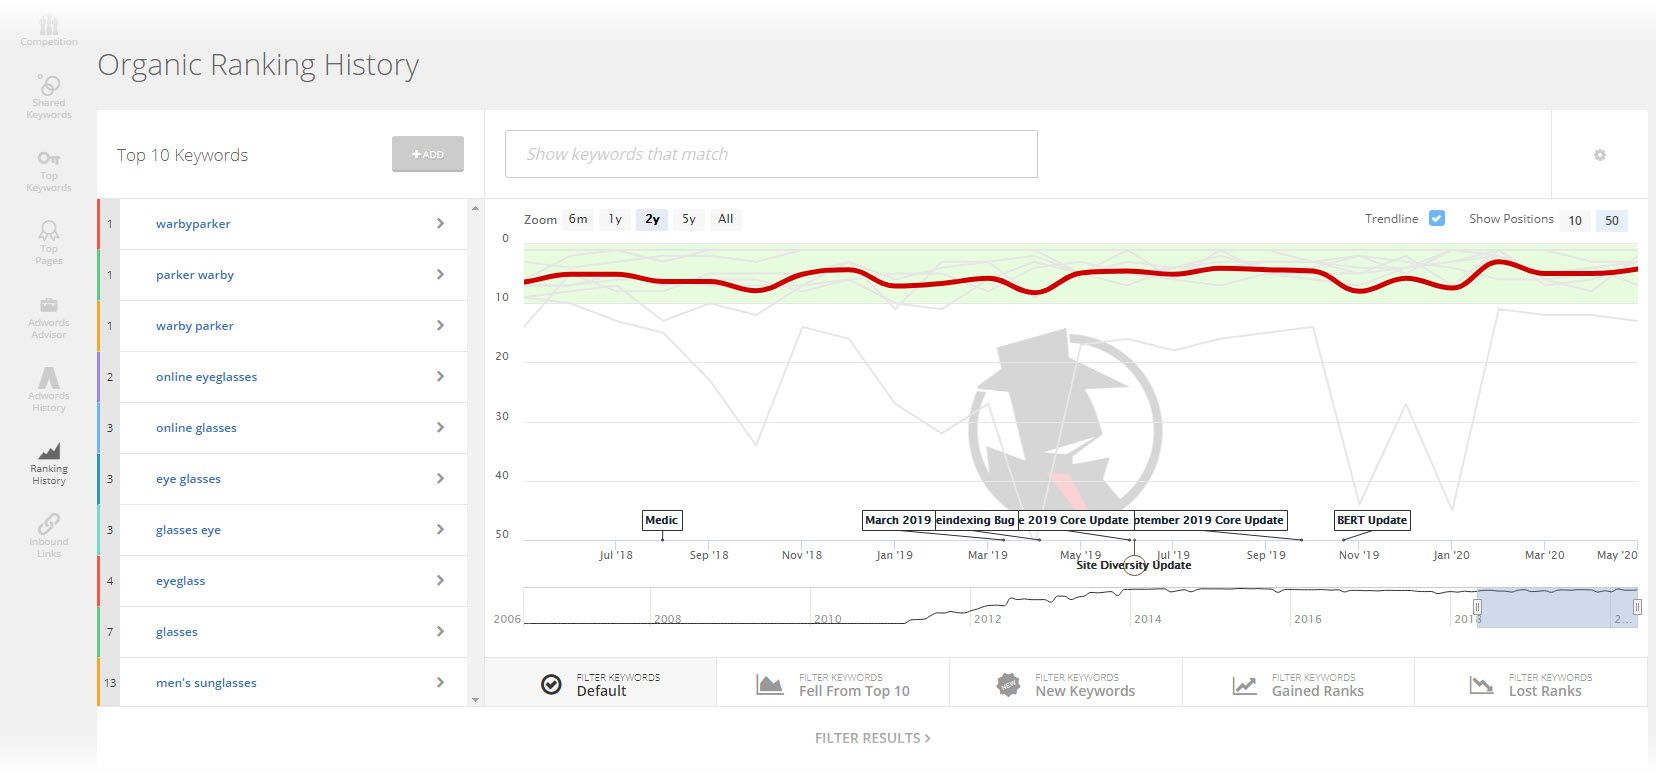Click the FILTER RESULTS link
Screen dimensions: 1656x776
873,738
